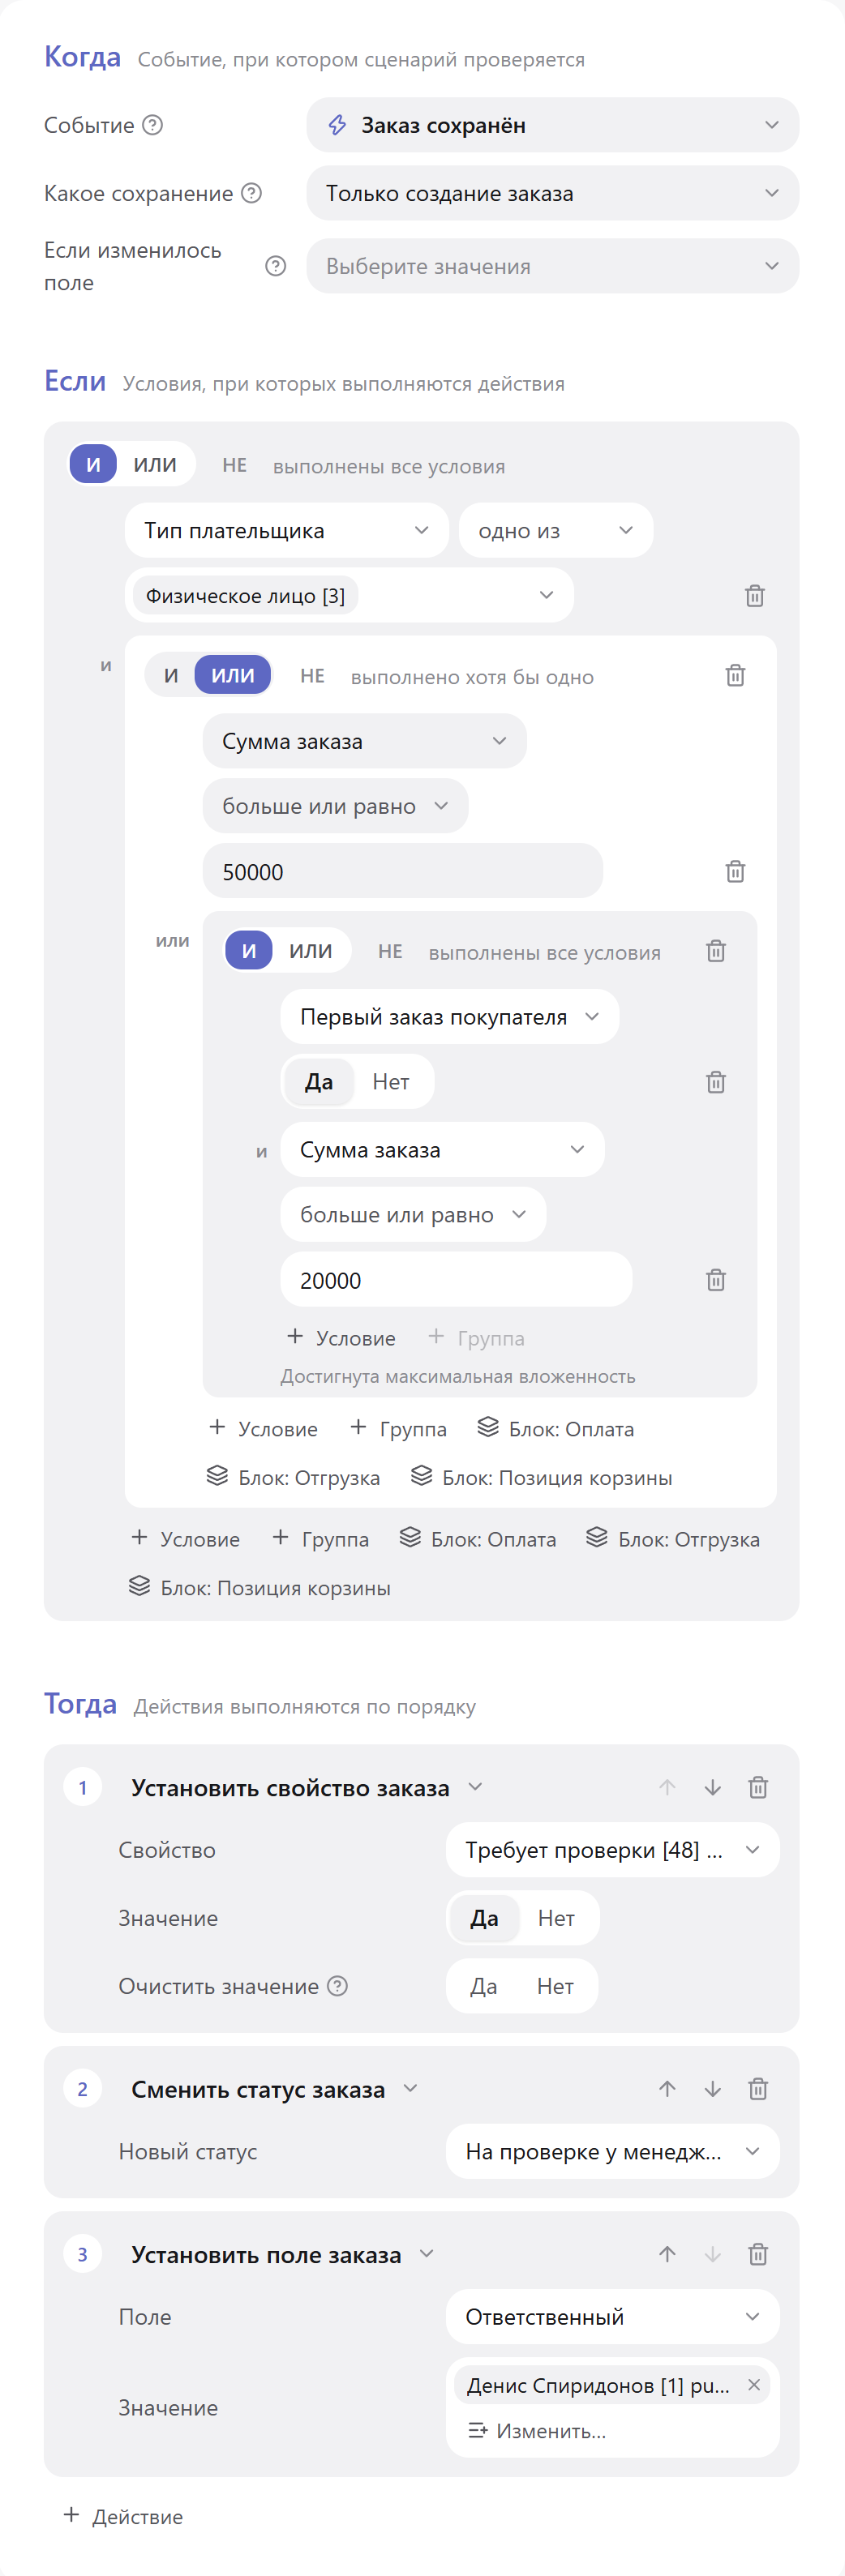Delete action Установить свойство заказа
Image resolution: width=845 pixels, height=2576 pixels.
[x=758, y=1787]
